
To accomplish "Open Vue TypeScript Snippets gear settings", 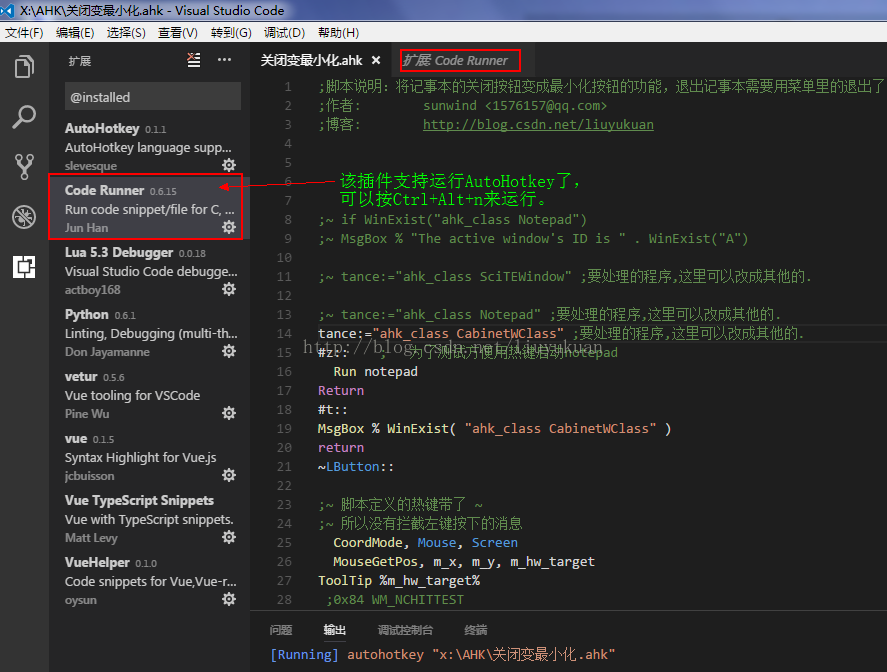I will [x=229, y=537].
